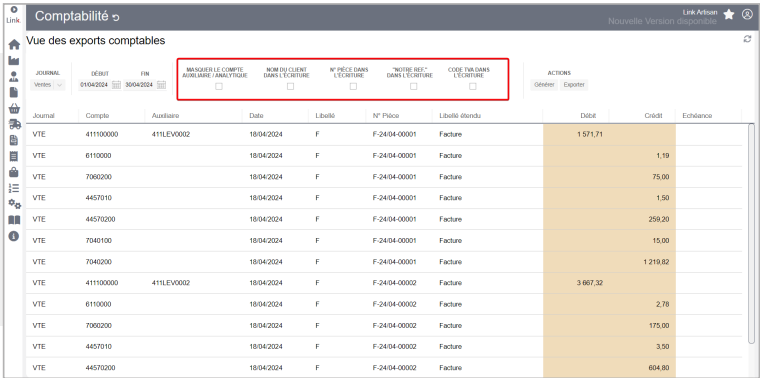
Task: Click the Fin date field 30/04/2024
Action: 139,85
